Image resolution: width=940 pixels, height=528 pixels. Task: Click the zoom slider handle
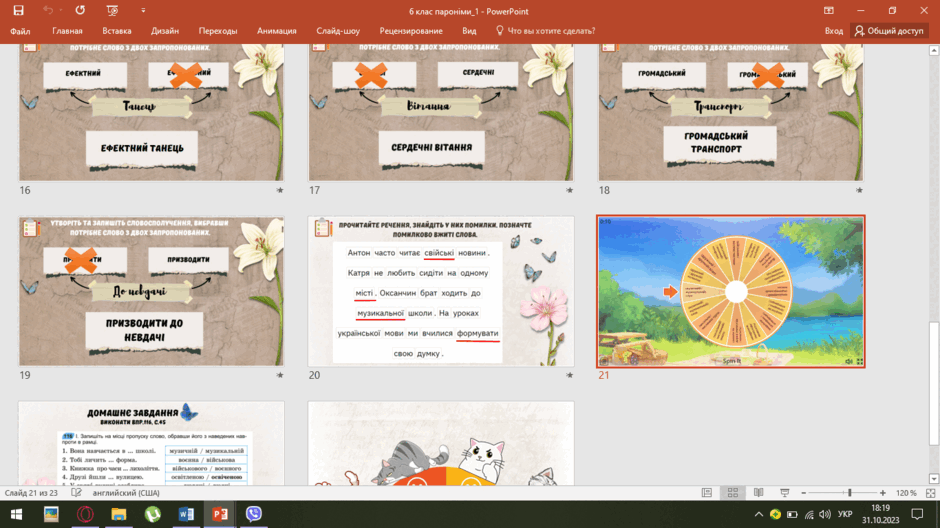849,493
